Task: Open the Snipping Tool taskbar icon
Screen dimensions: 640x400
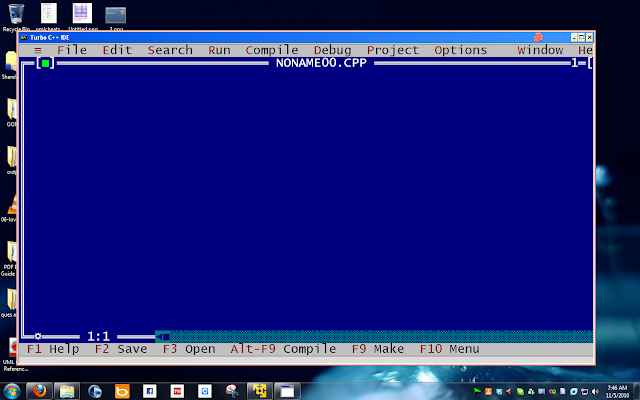Action: [232, 391]
